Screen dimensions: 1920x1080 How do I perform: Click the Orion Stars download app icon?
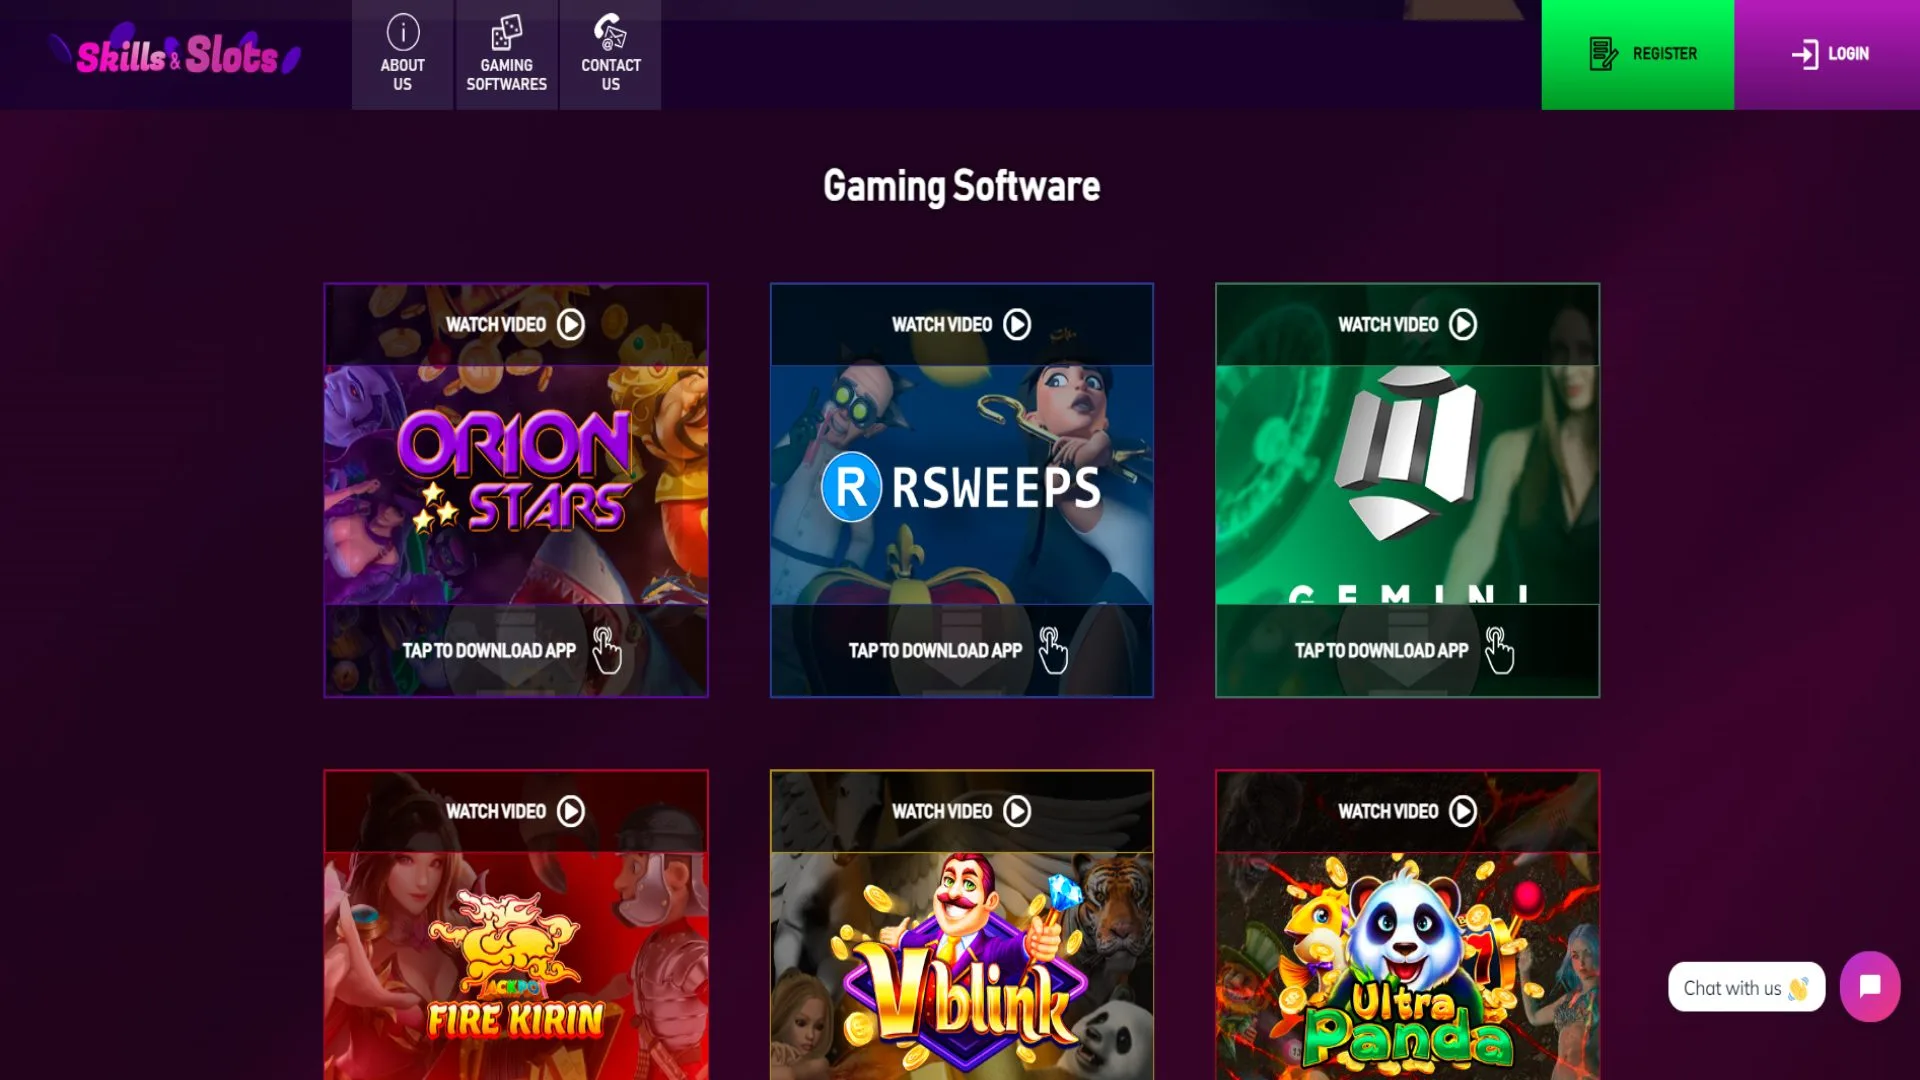coord(607,650)
